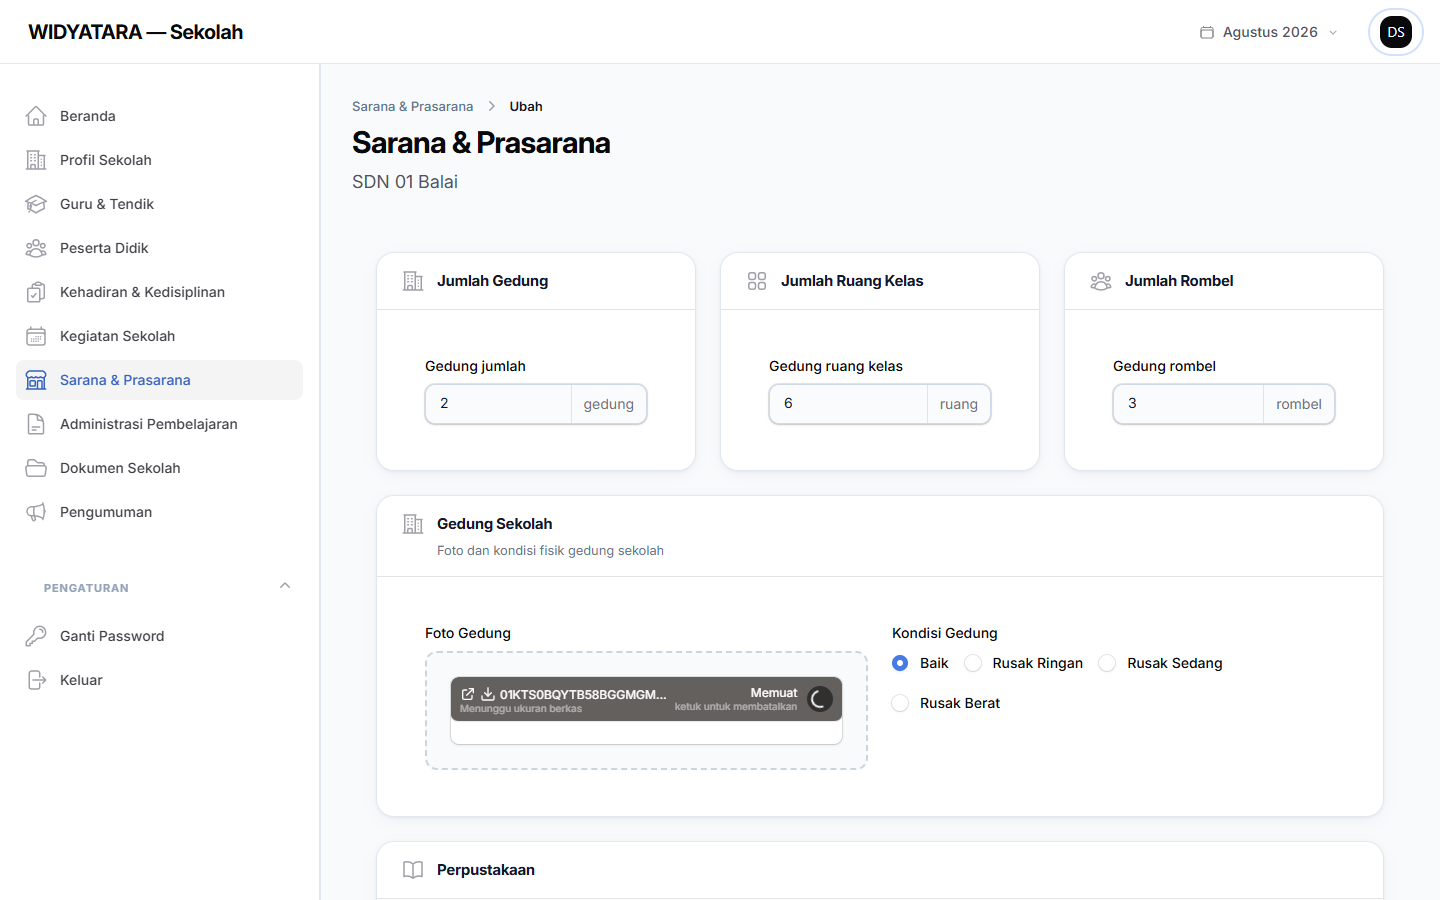Click the open-in-new-tab icon on the uploaded file

point(468,694)
